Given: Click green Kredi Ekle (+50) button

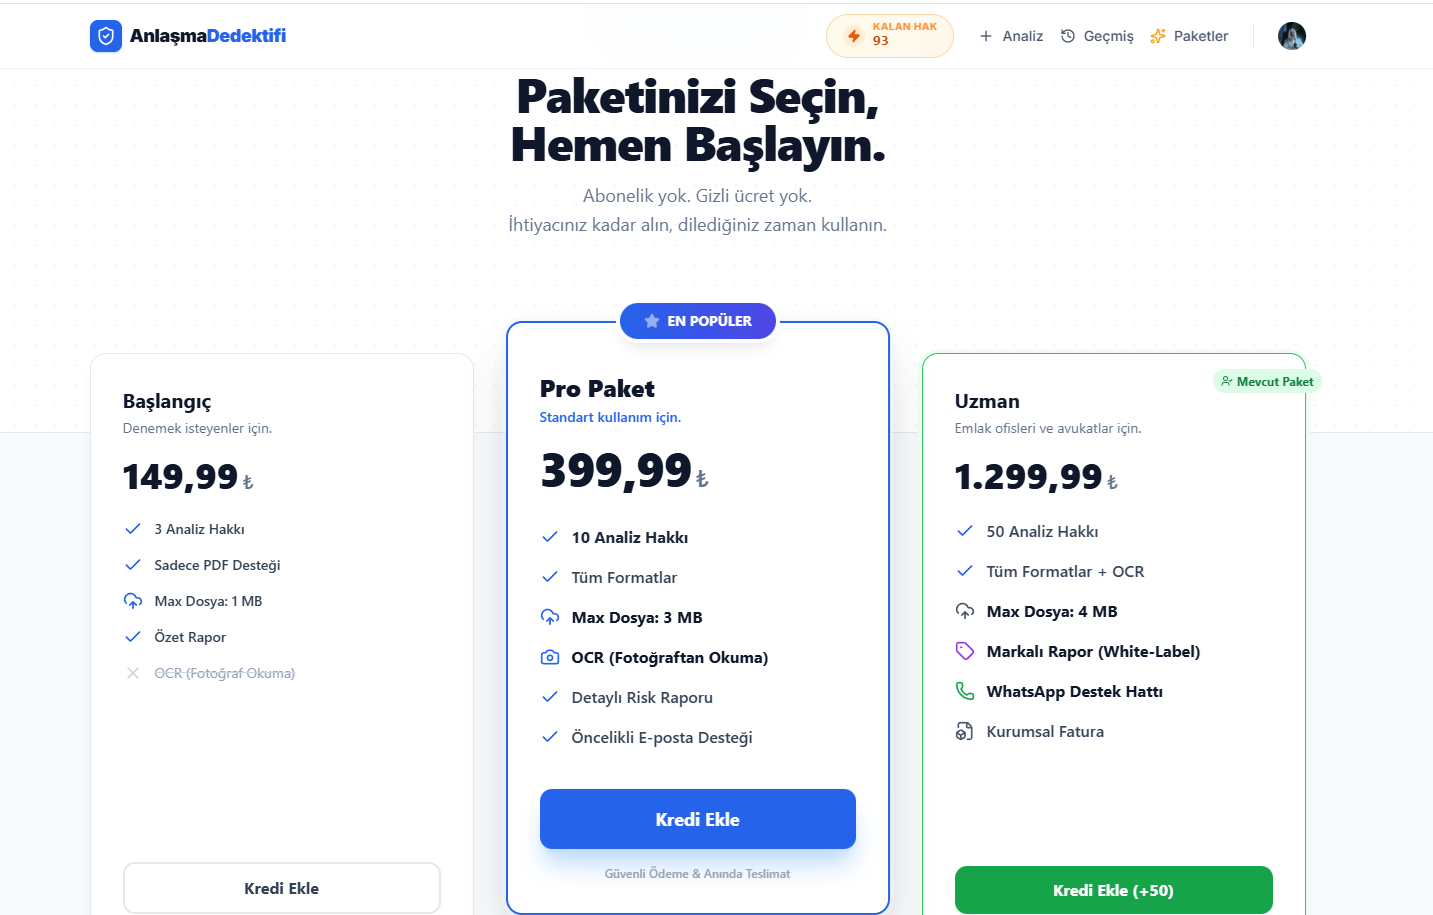Looking at the screenshot, I should click(x=1114, y=890).
